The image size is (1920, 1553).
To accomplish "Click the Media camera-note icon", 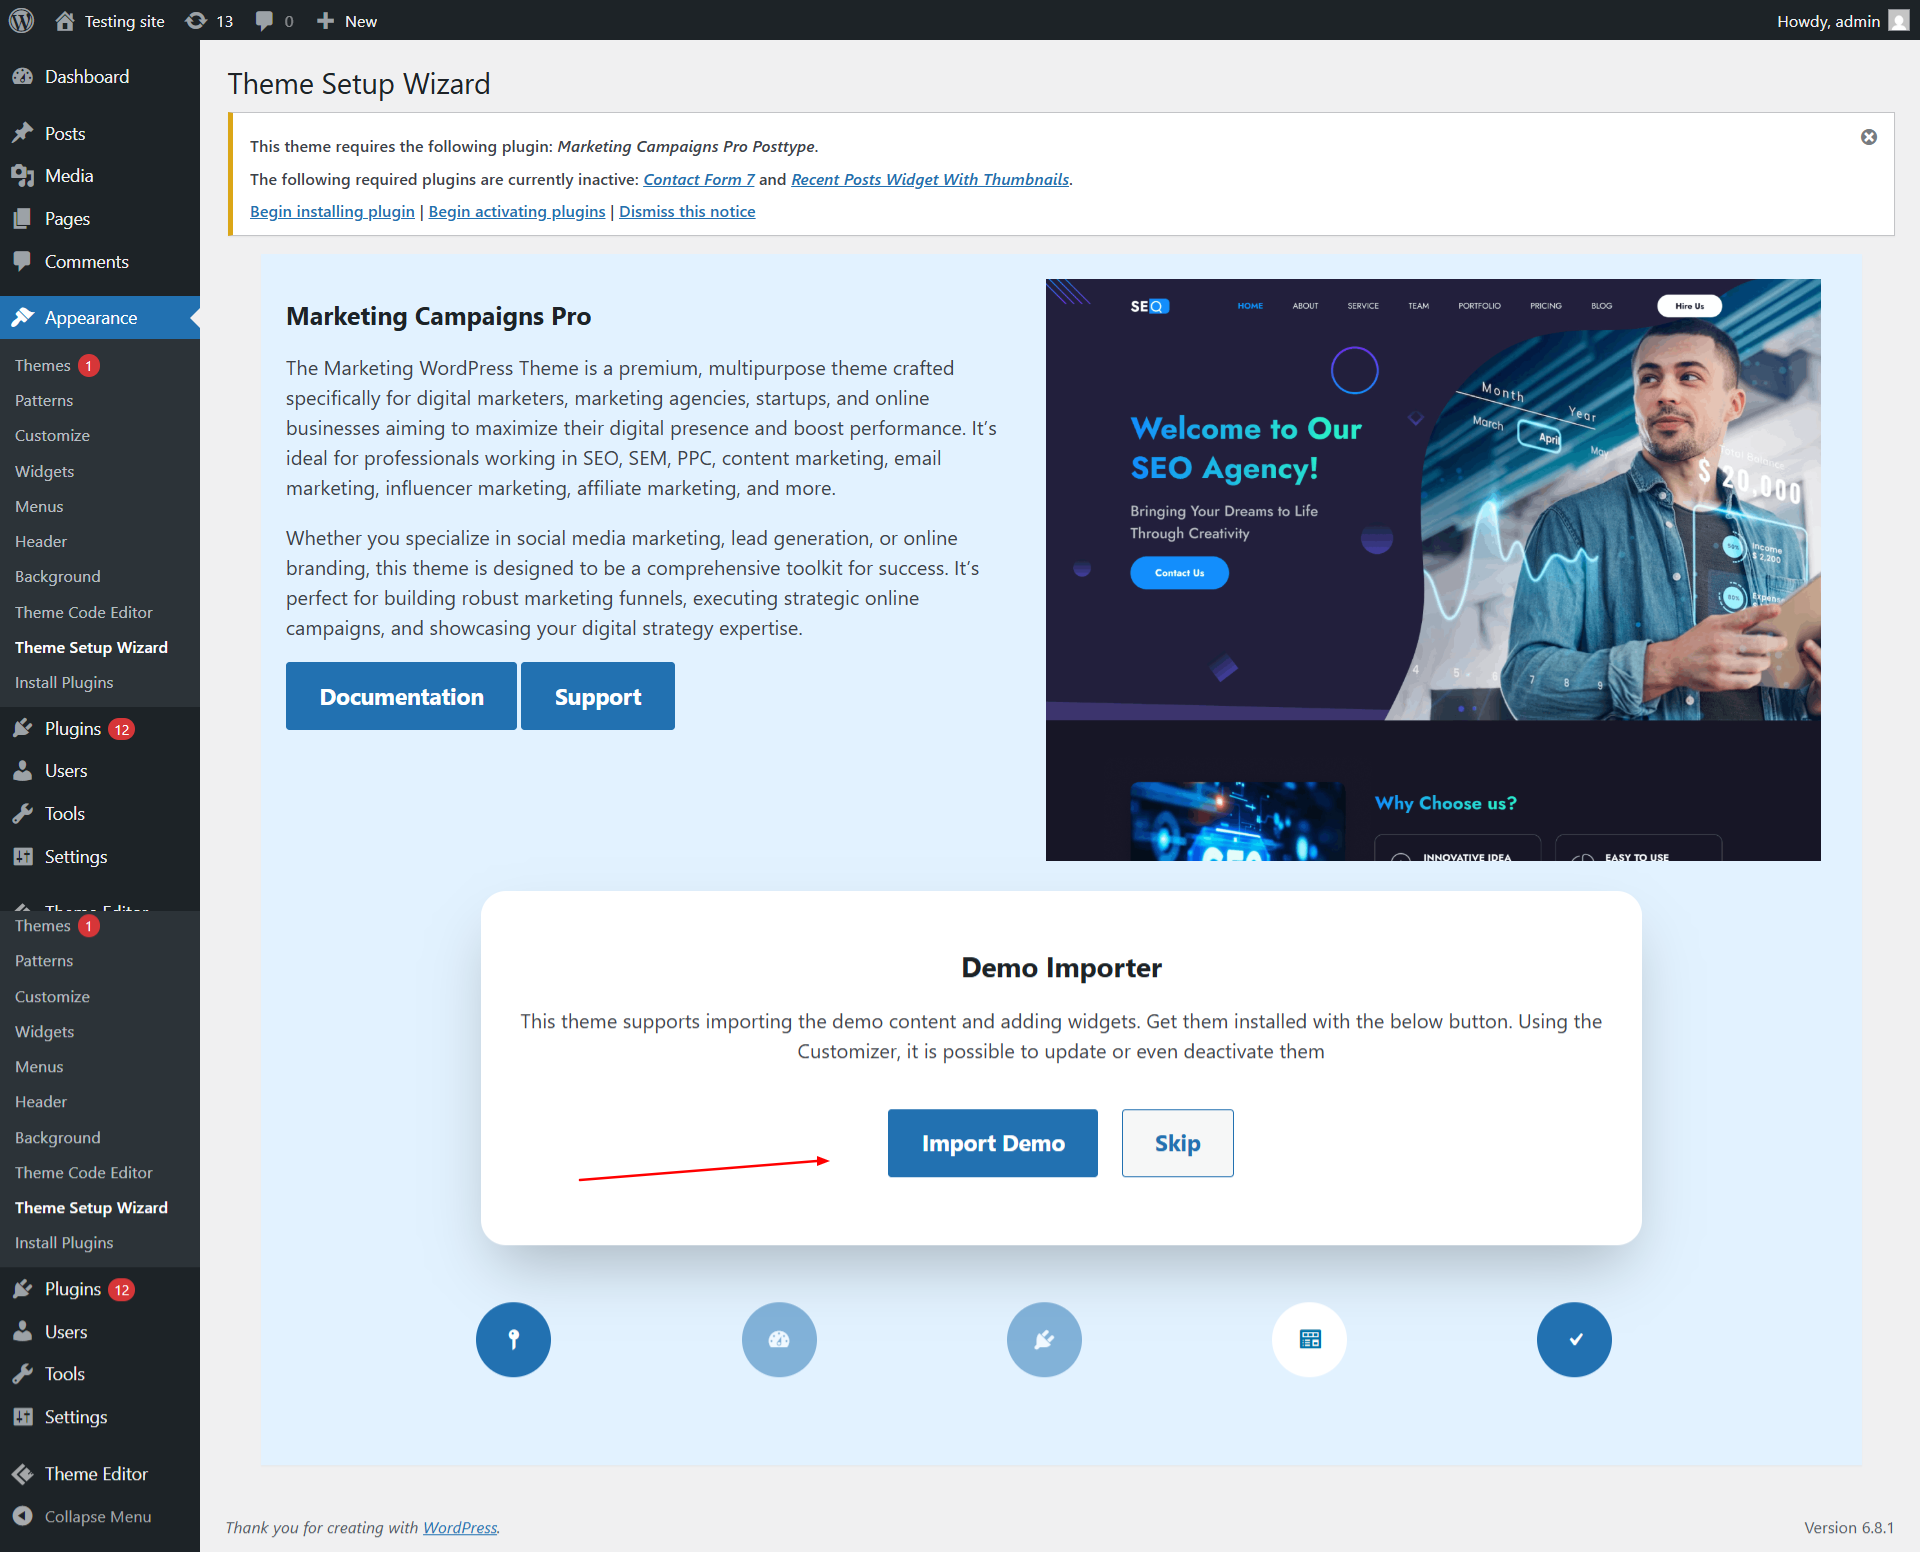I will 23,176.
